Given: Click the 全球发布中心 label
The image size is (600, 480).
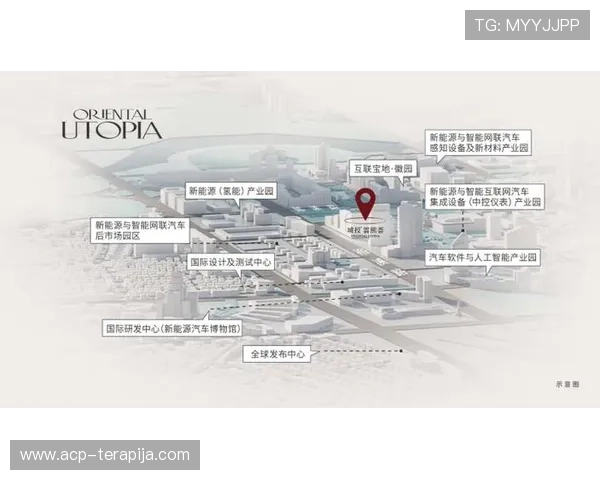Looking at the screenshot, I should coord(277,354).
